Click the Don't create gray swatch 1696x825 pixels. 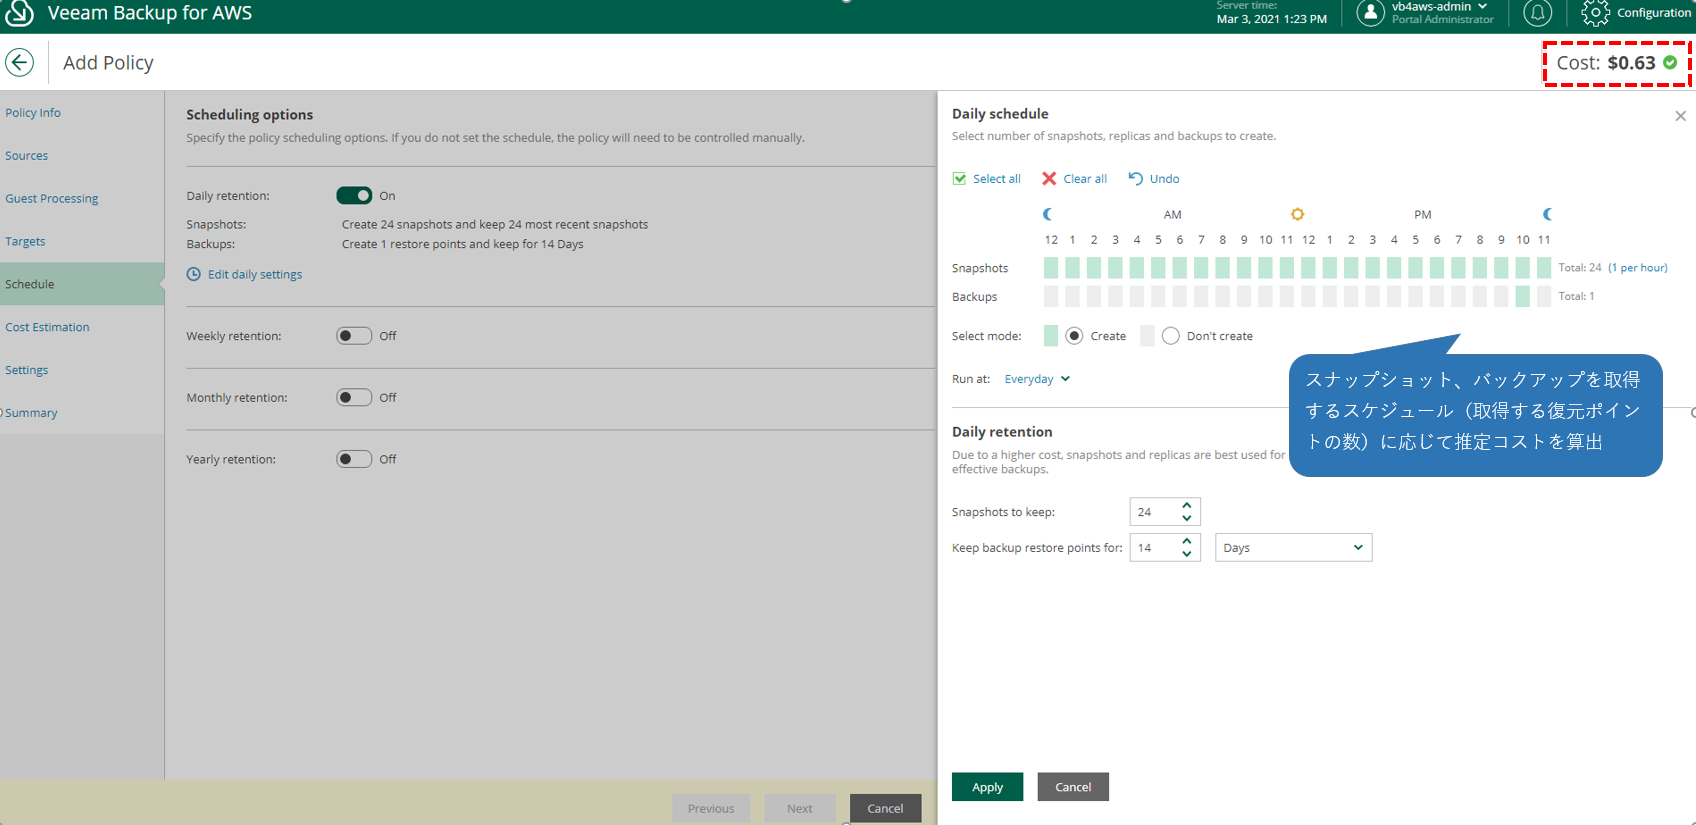pyautogui.click(x=1148, y=336)
